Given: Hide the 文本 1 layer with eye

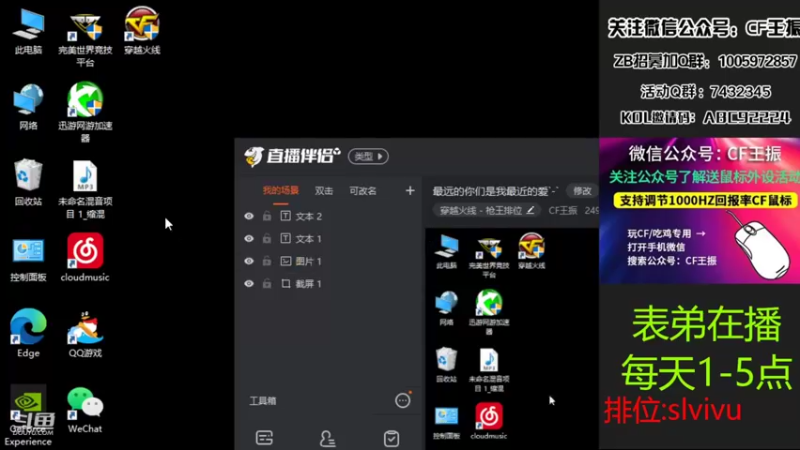Looking at the screenshot, I should pos(249,239).
